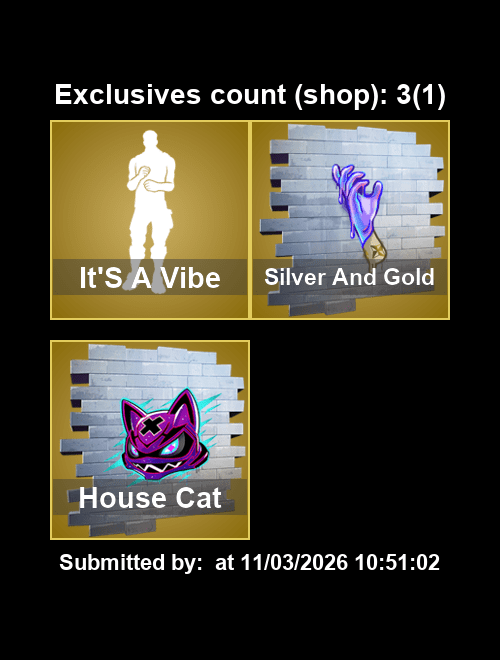Click the X mark on cat's forehead

(151, 426)
